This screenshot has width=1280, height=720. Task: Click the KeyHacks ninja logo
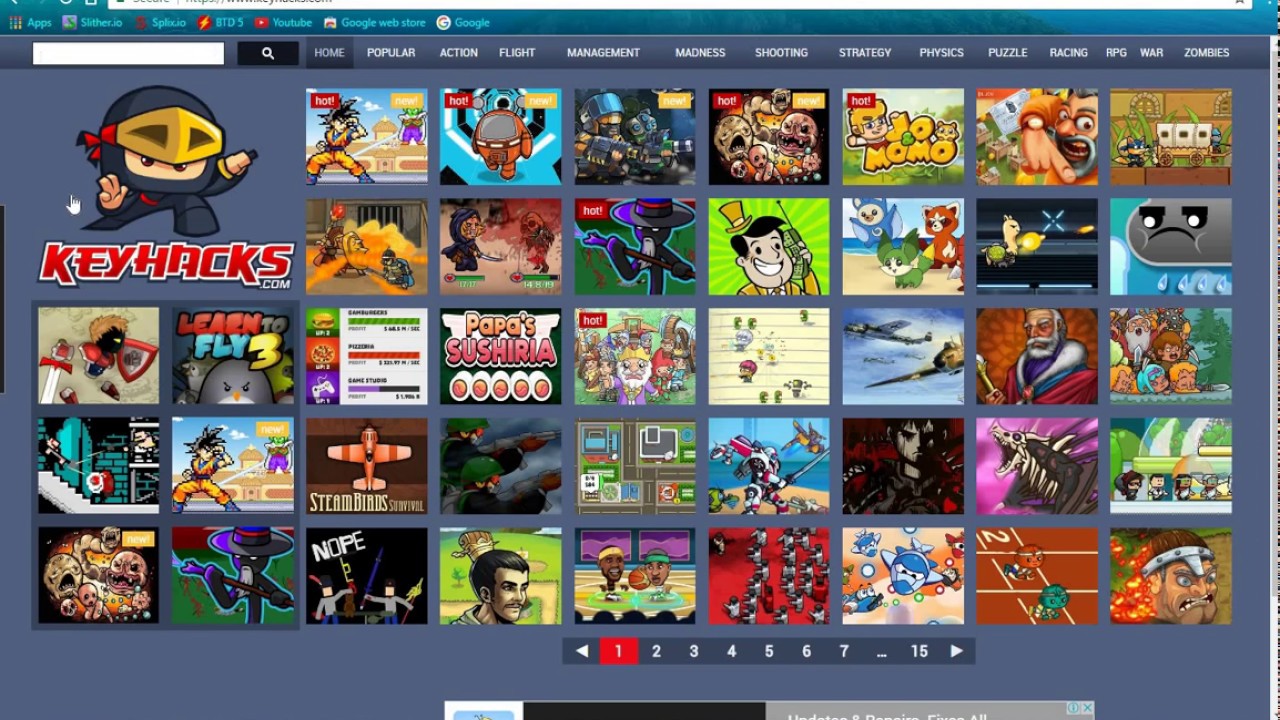(166, 188)
